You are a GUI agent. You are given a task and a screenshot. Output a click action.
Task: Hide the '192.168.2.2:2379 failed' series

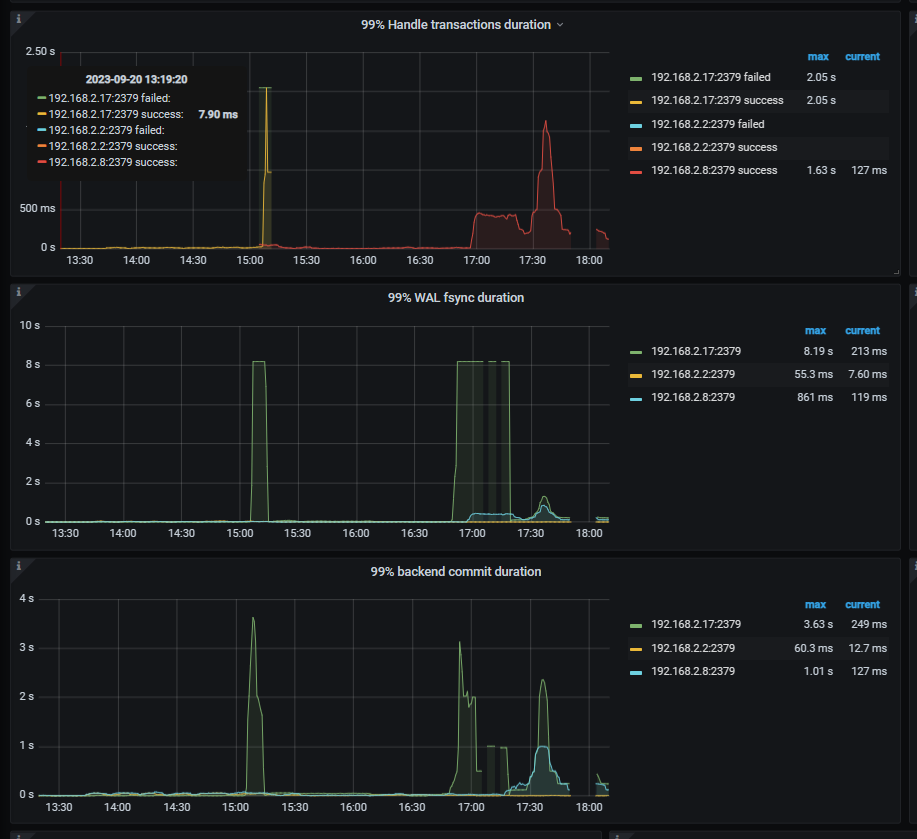705,123
